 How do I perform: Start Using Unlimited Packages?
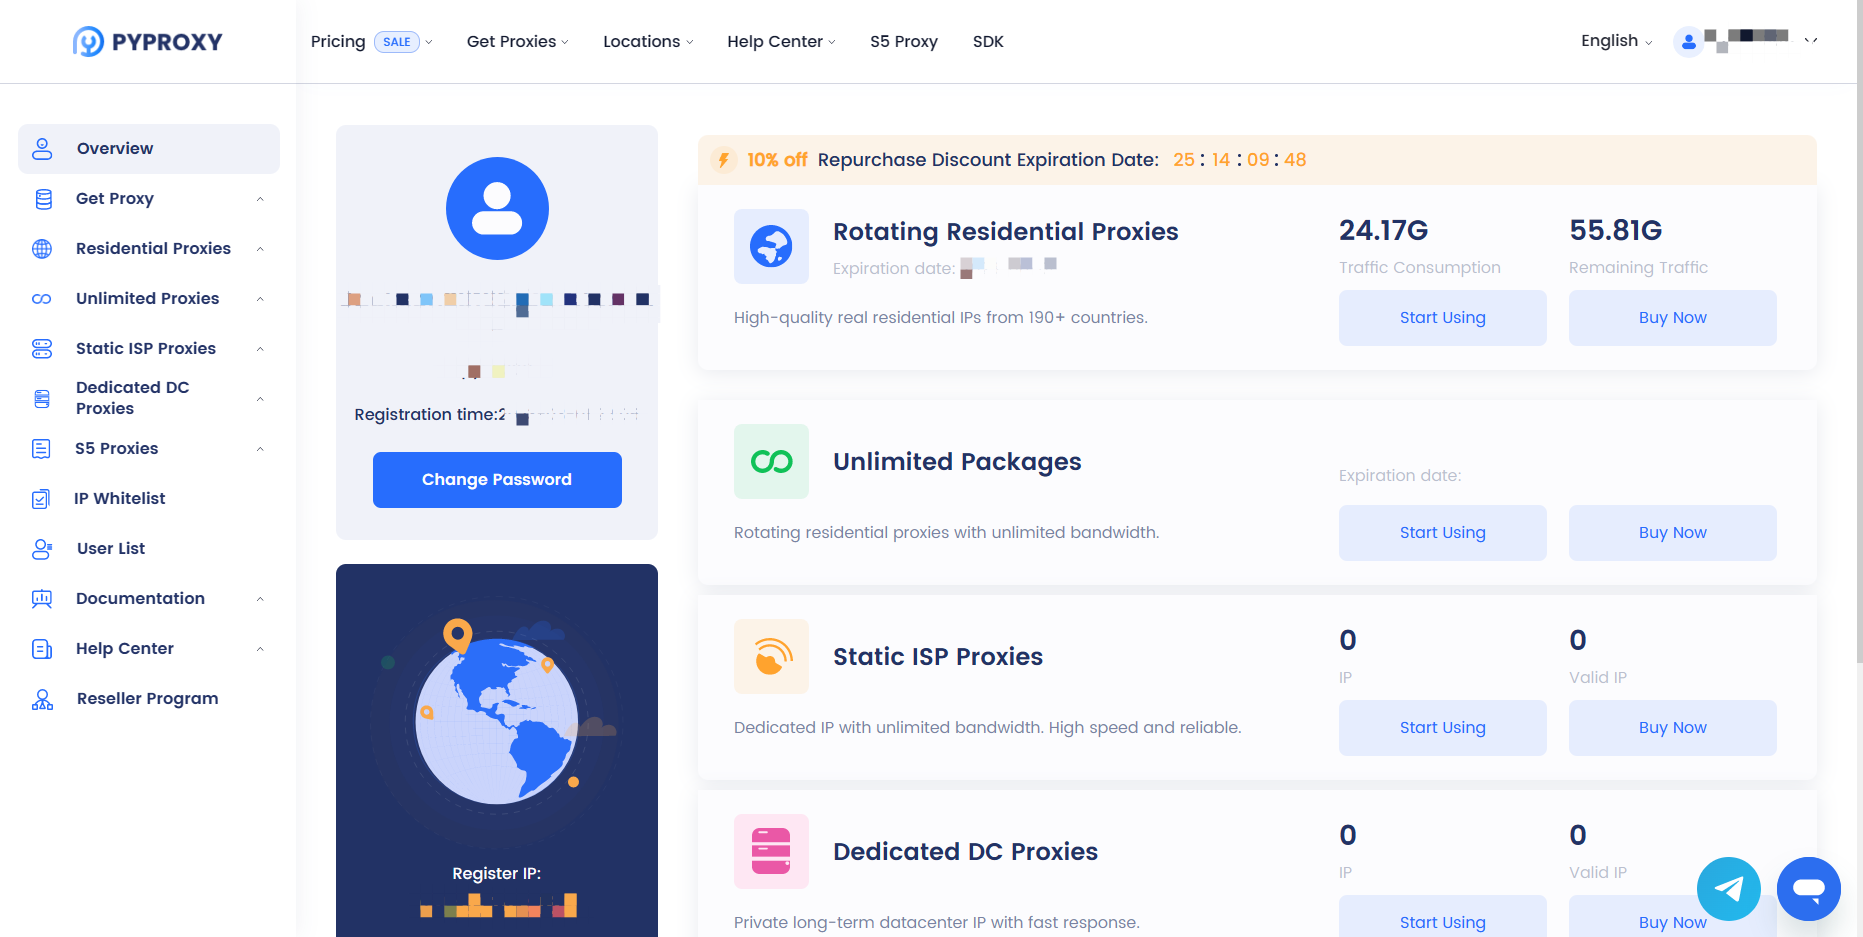pos(1443,533)
